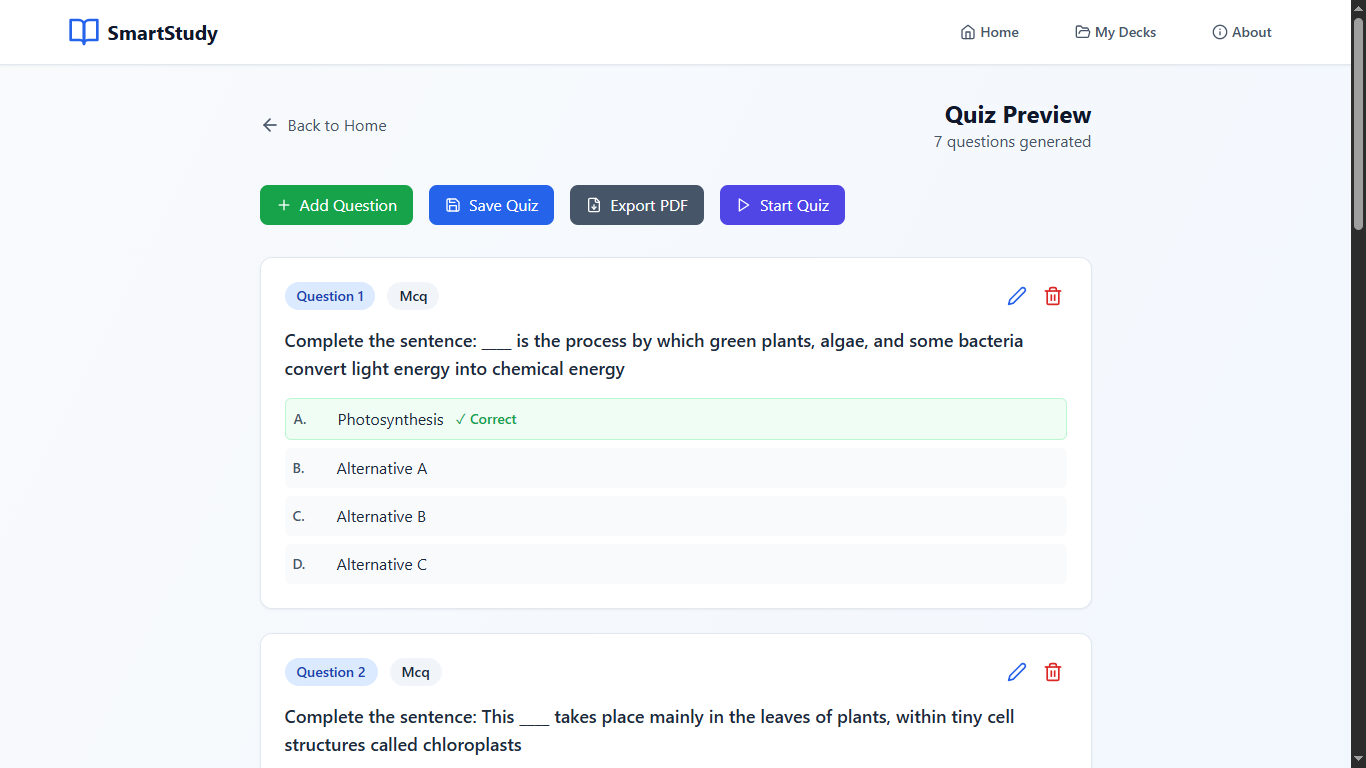Select the Photosynthesis answer option

pos(676,419)
